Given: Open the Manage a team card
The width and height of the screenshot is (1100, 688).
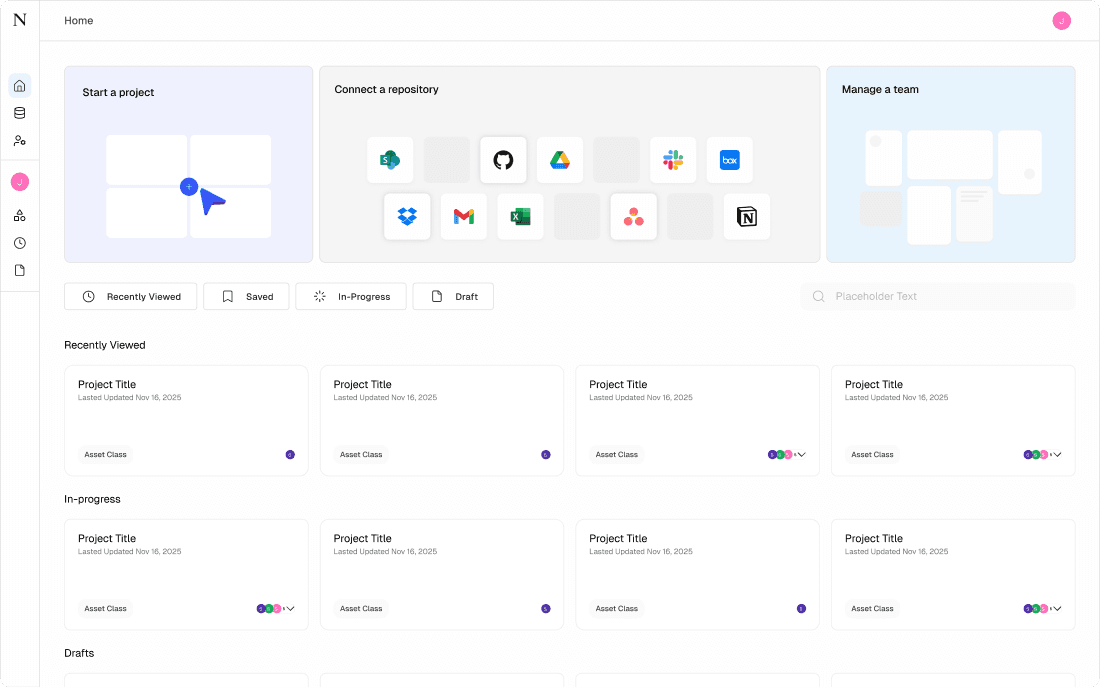Looking at the screenshot, I should point(951,164).
